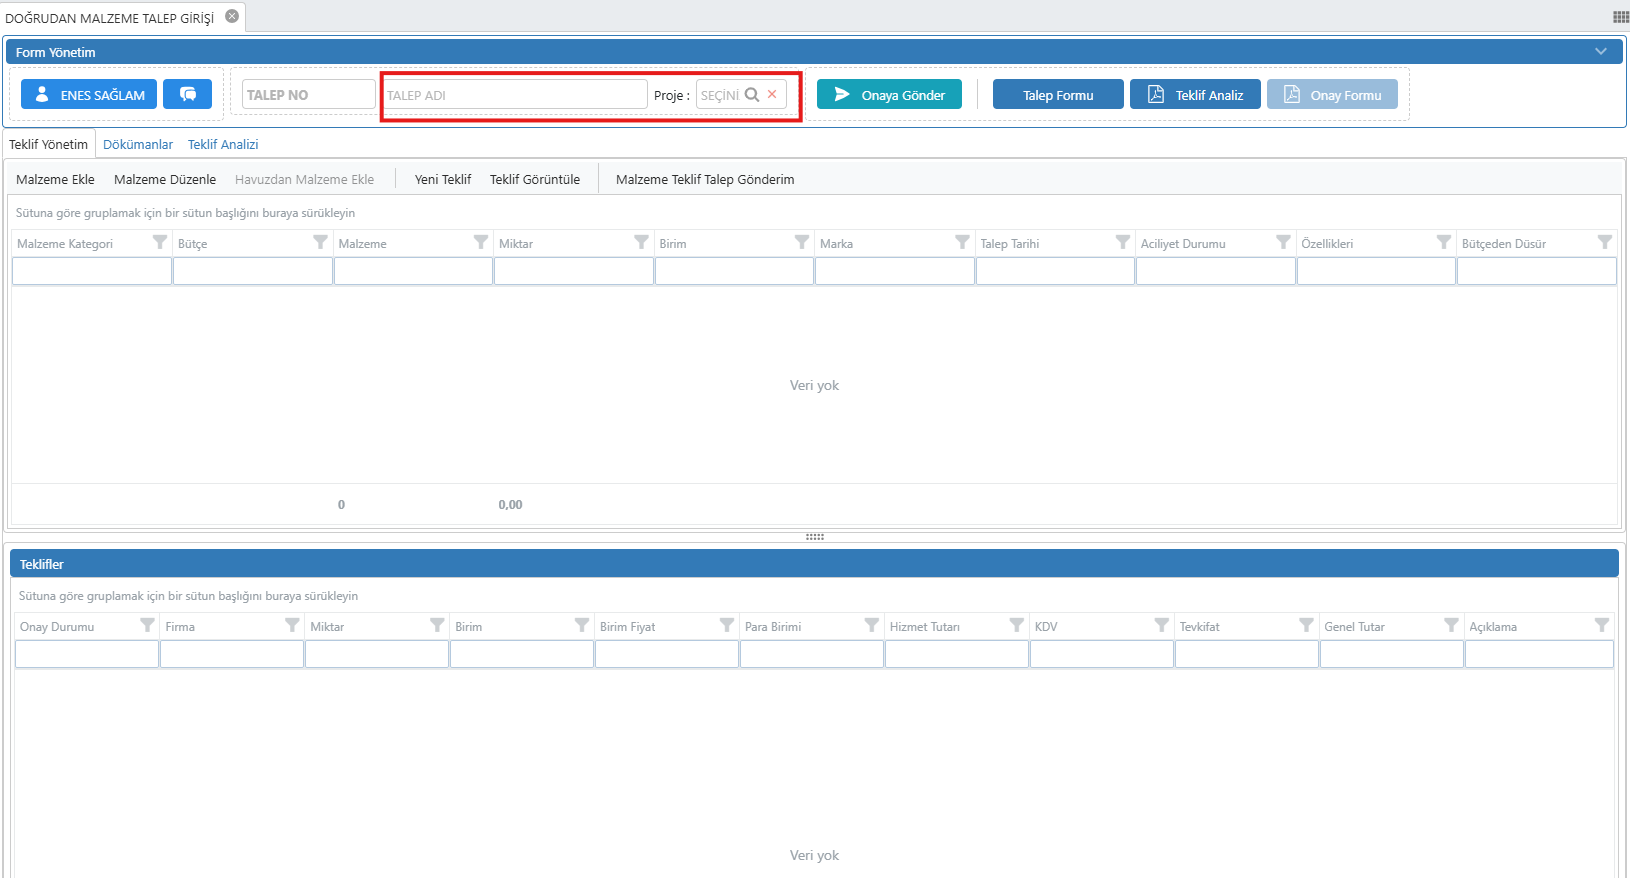Viewport: 1630px width, 878px height.
Task: Click the Teklif Analiz PDF button
Action: click(x=1195, y=95)
